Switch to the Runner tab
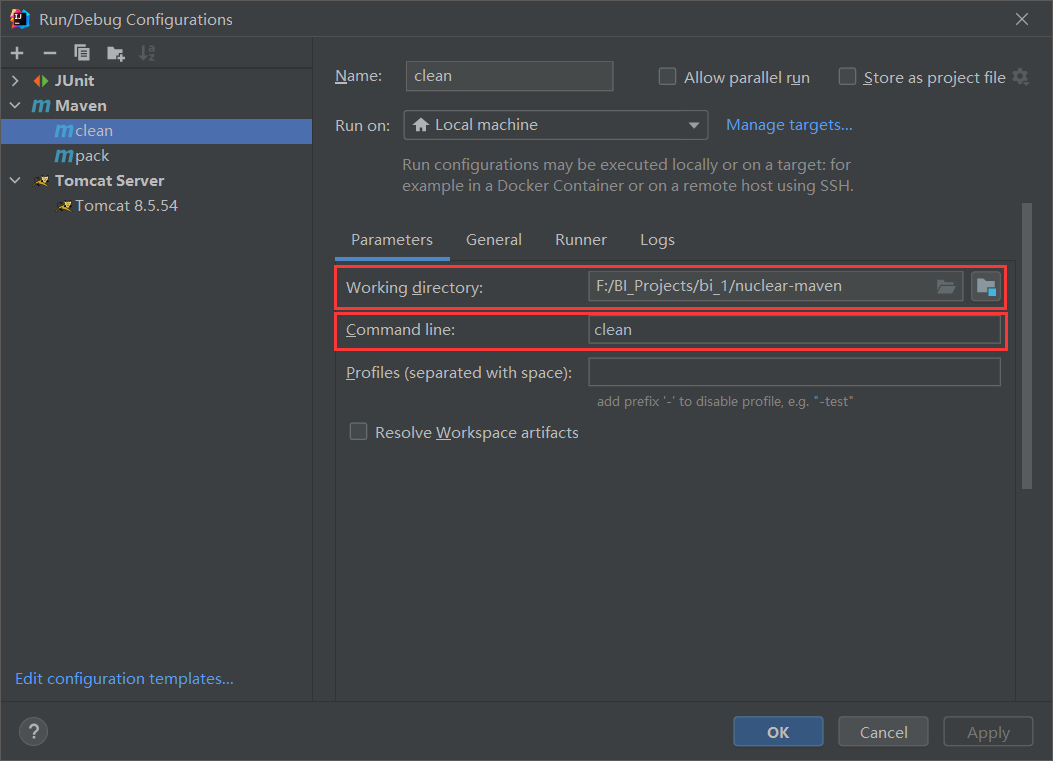 point(580,240)
